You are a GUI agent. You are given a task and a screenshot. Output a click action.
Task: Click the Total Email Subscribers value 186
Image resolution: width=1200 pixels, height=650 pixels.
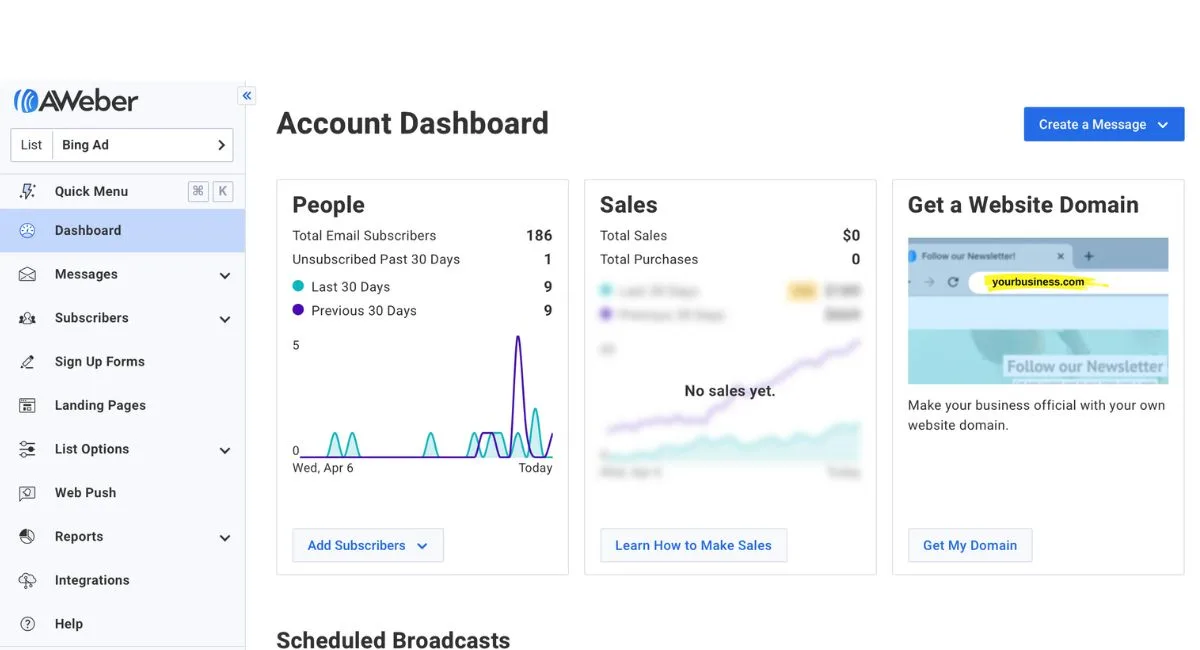(x=539, y=236)
